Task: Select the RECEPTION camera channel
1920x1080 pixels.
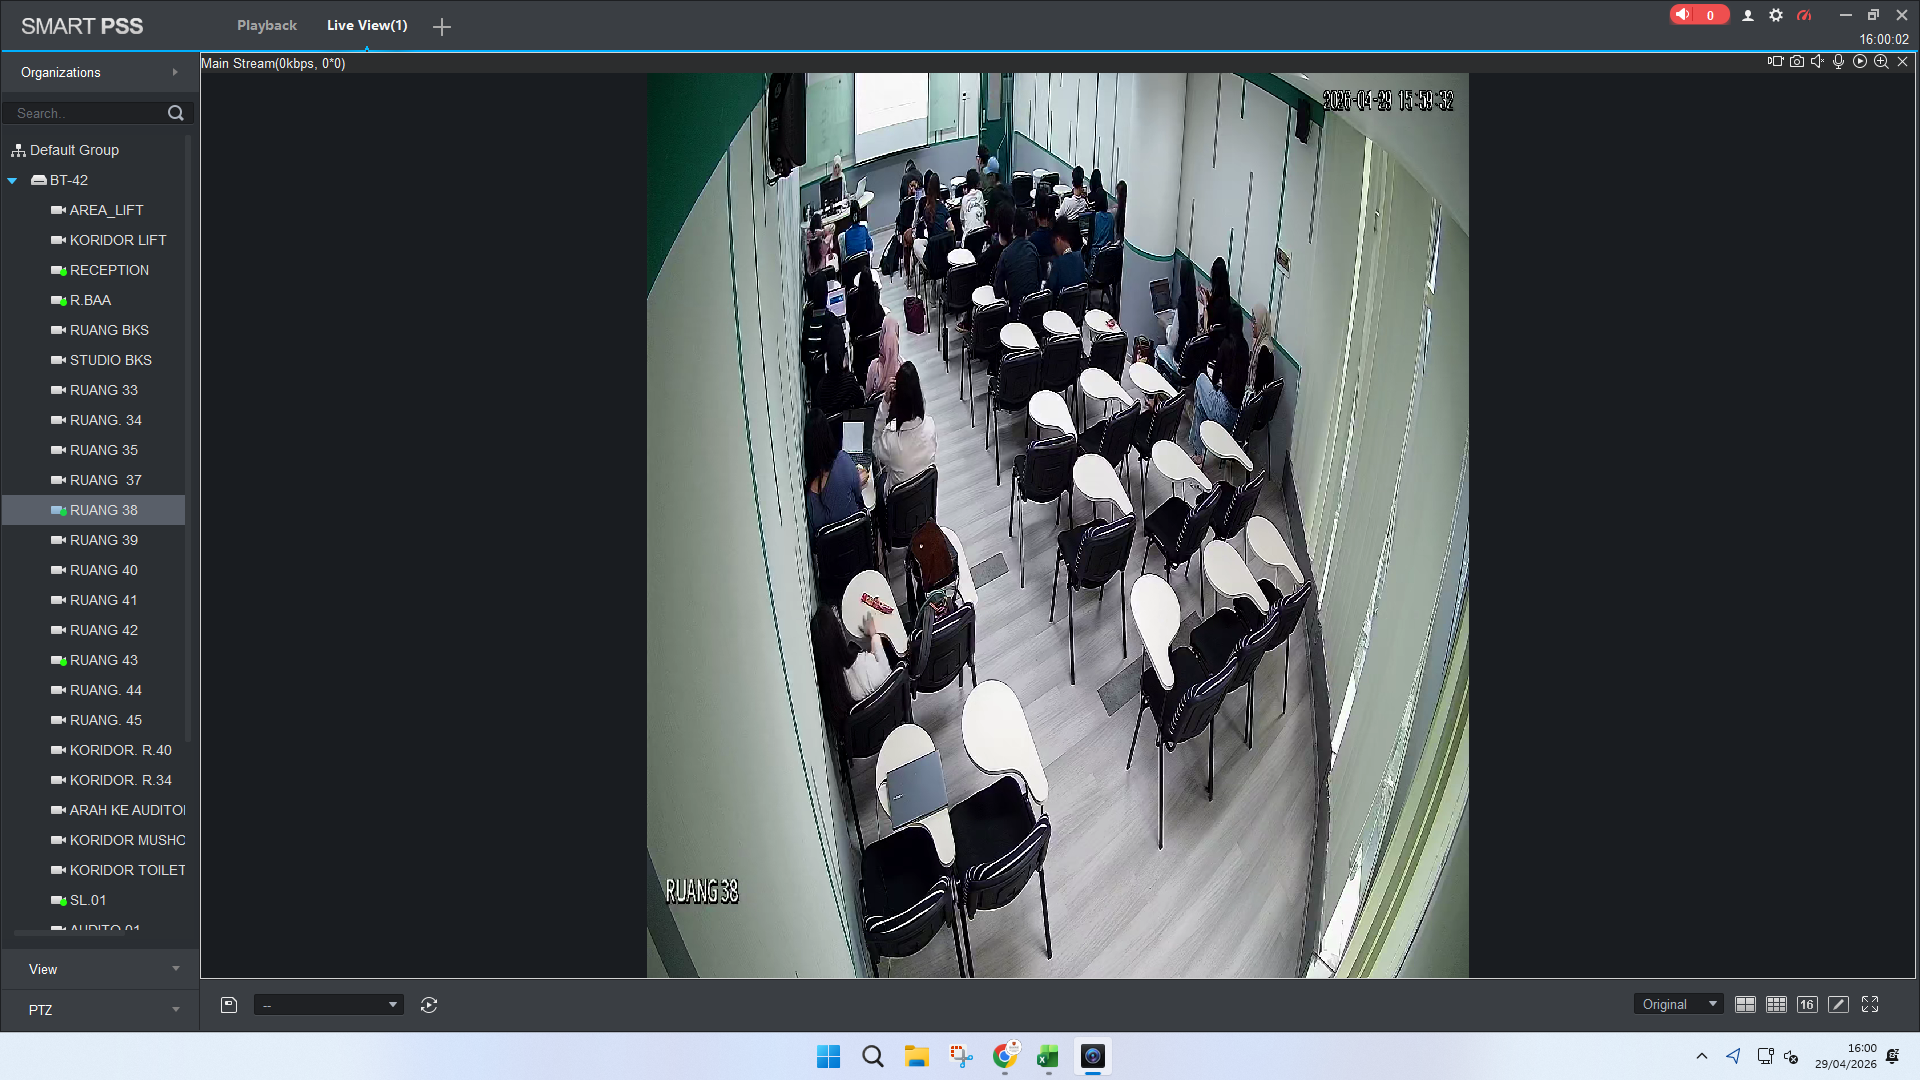Action: pyautogui.click(x=109, y=270)
